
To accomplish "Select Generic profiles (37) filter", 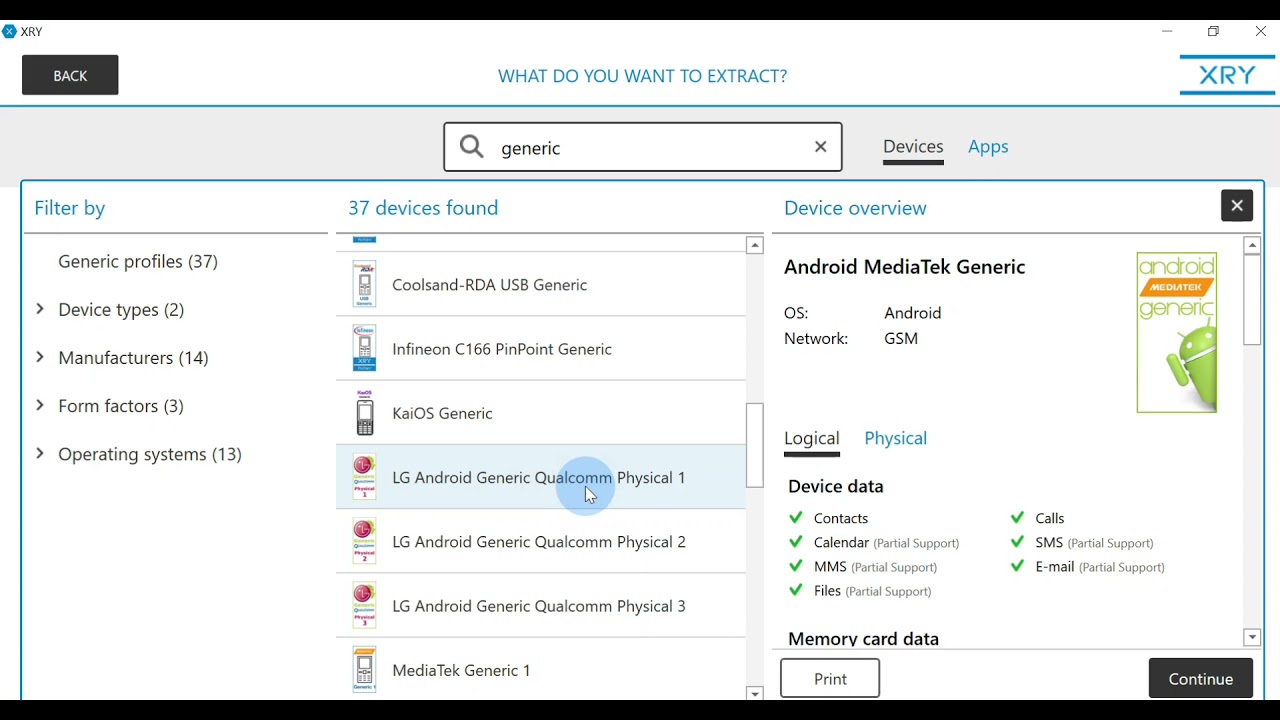I will (x=138, y=262).
